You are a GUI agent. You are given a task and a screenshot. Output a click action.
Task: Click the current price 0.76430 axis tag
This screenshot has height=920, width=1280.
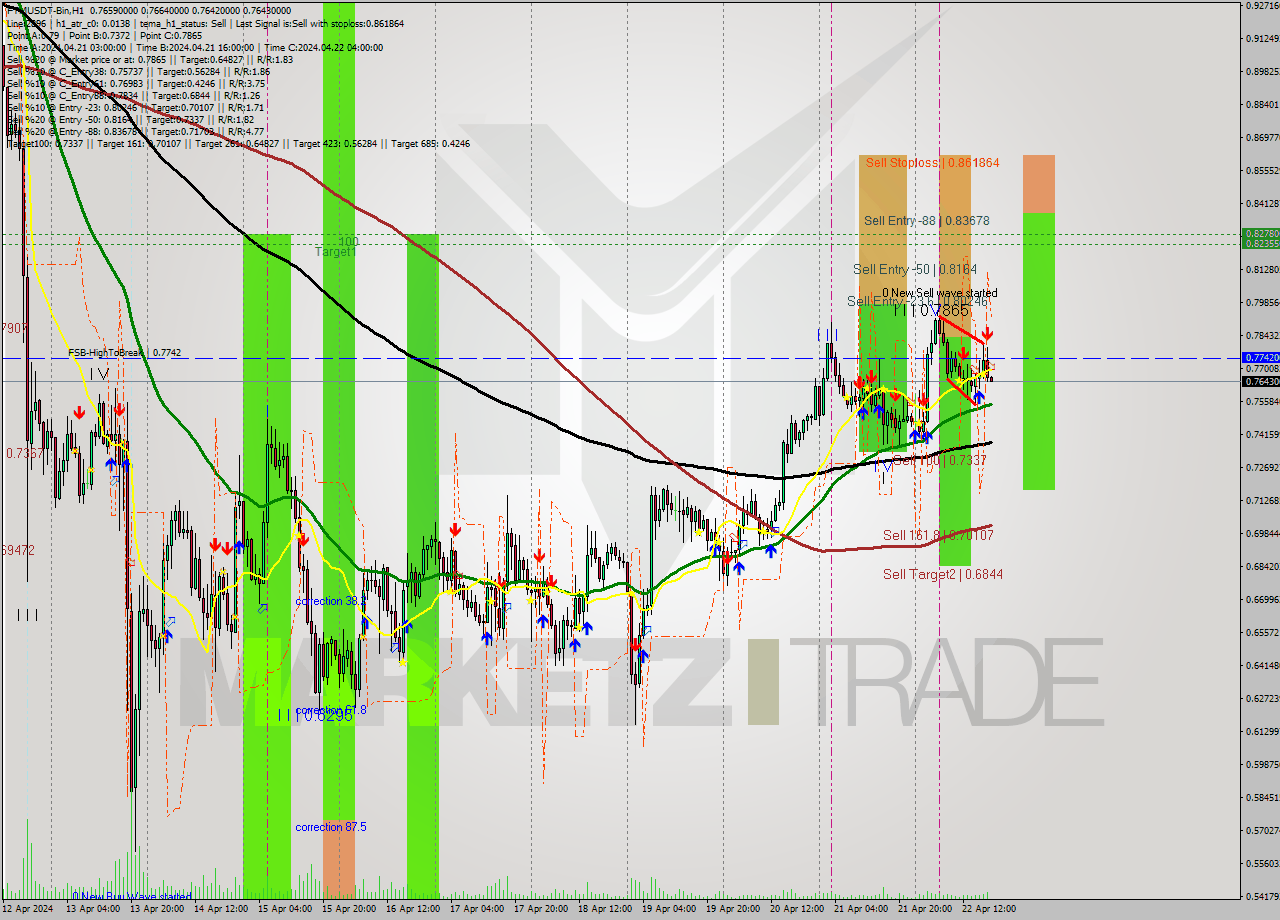[x=1260, y=381]
